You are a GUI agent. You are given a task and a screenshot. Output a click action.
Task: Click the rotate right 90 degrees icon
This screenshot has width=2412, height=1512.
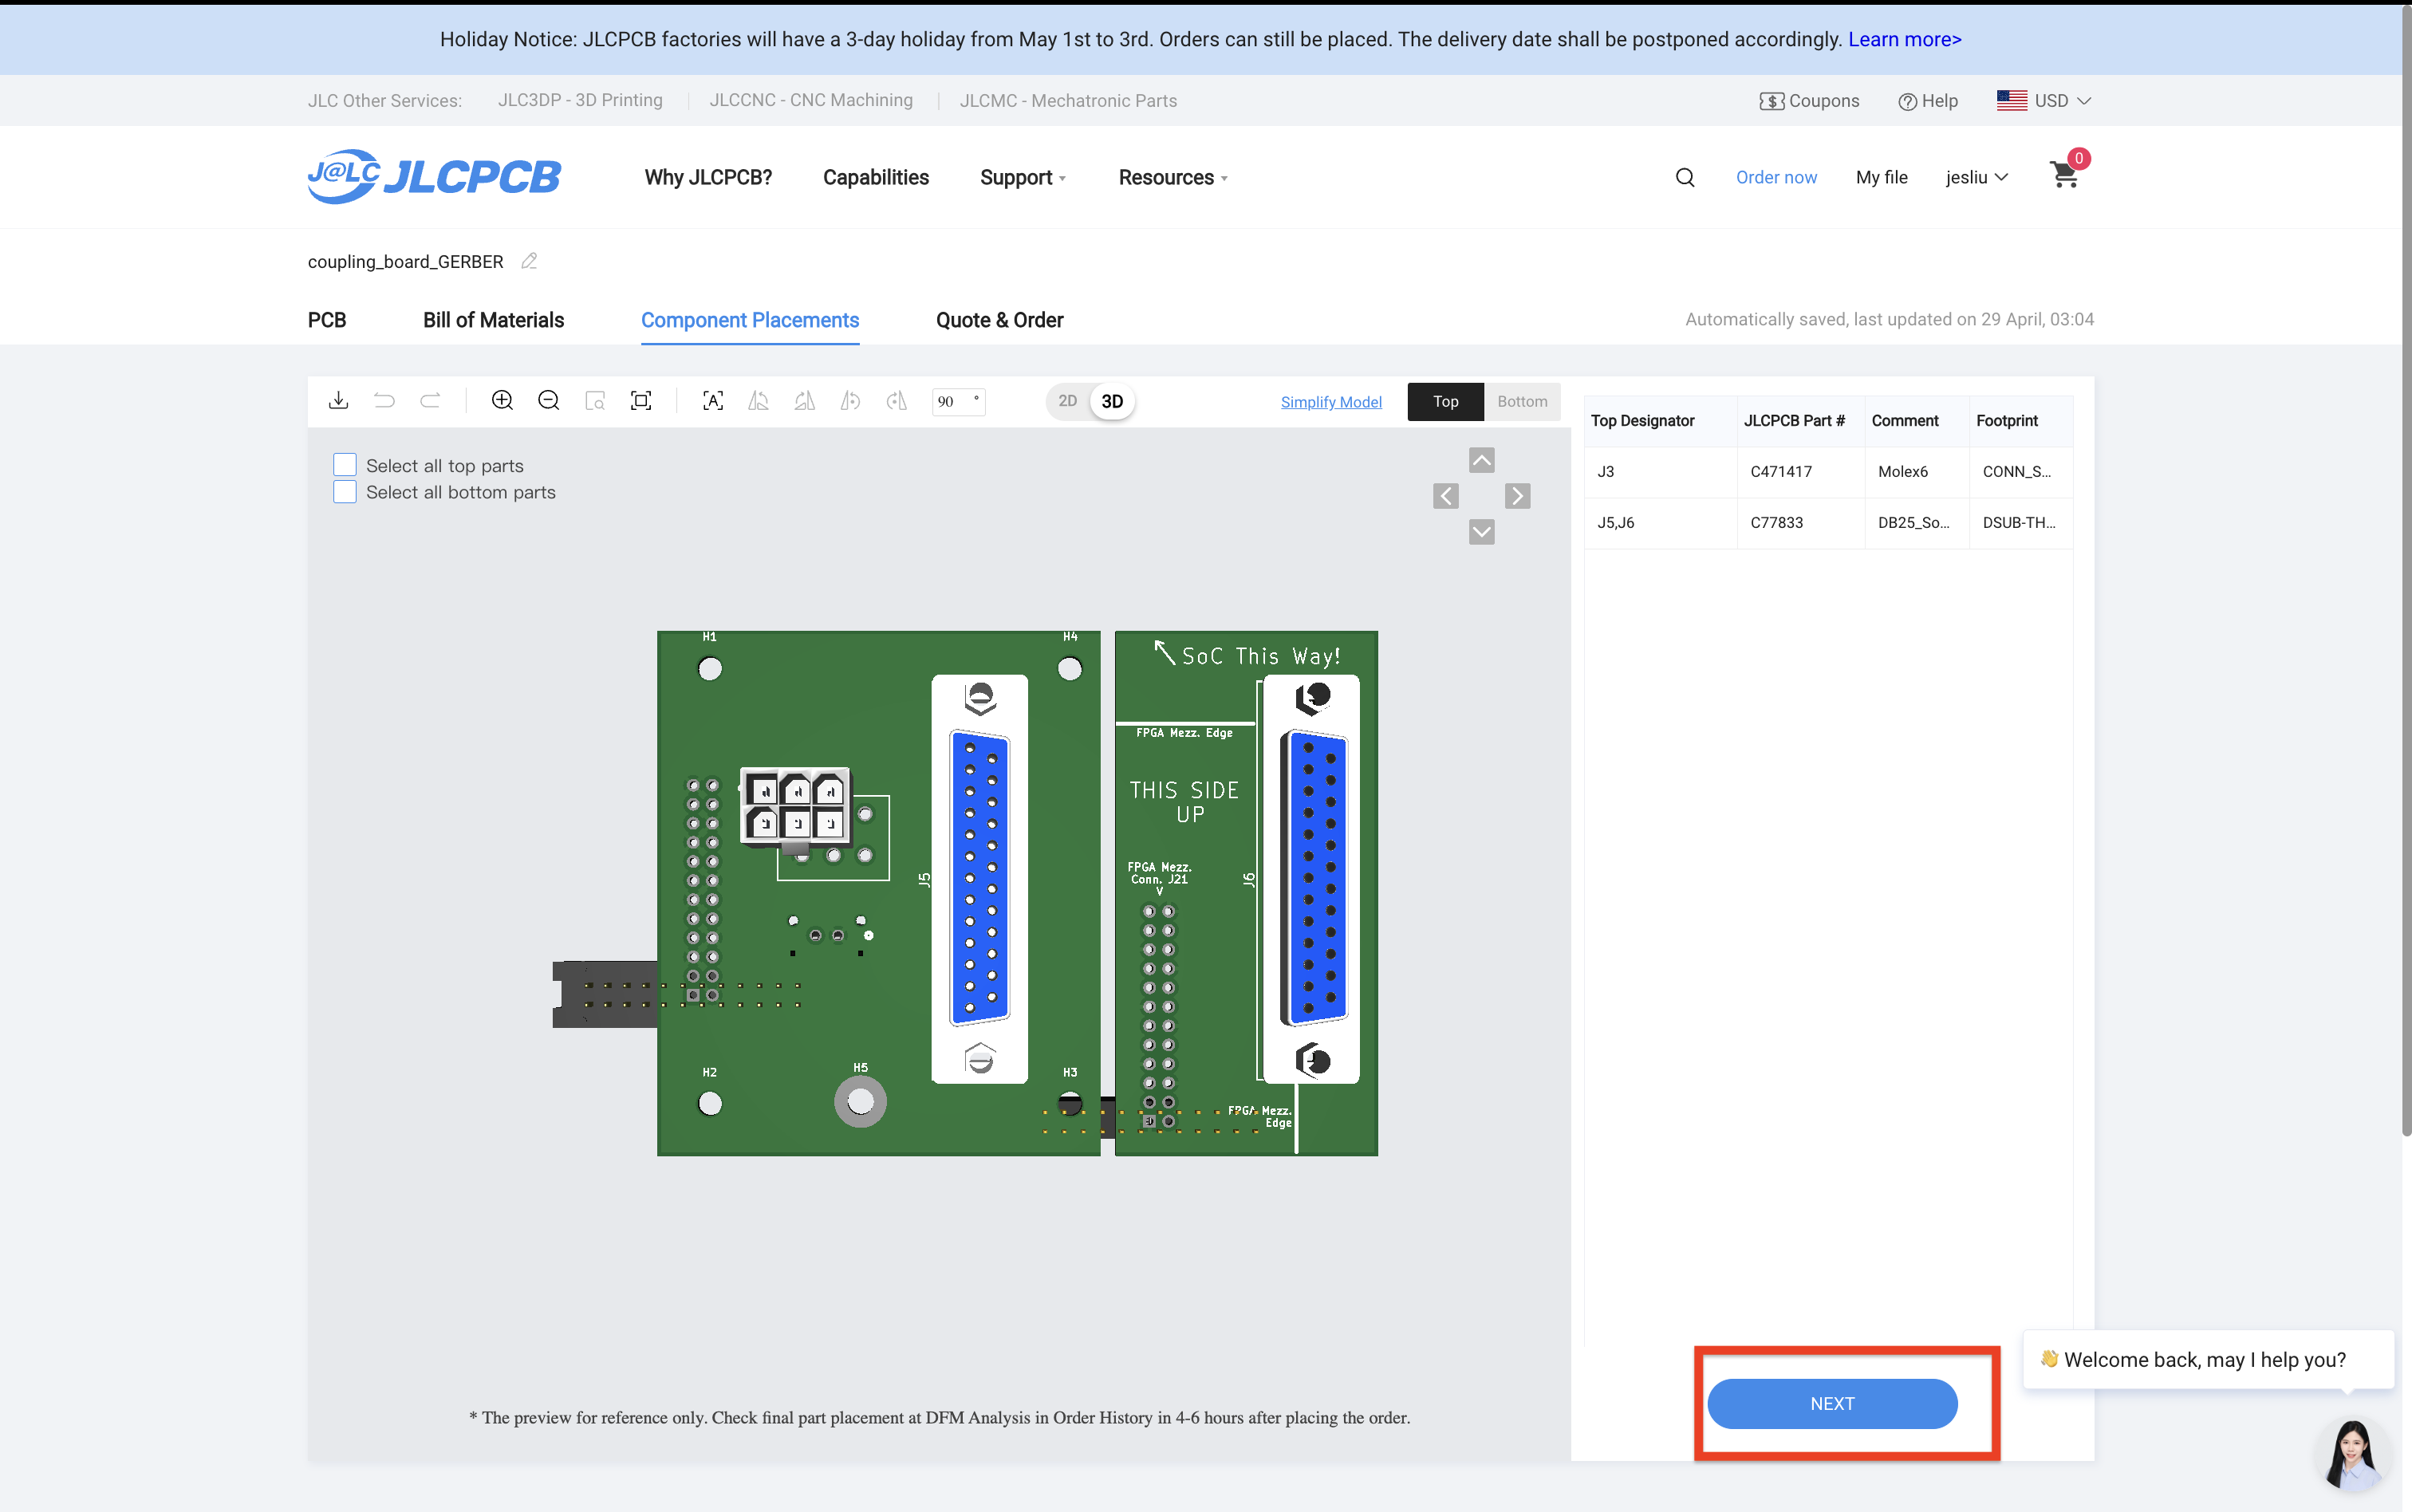pos(805,401)
